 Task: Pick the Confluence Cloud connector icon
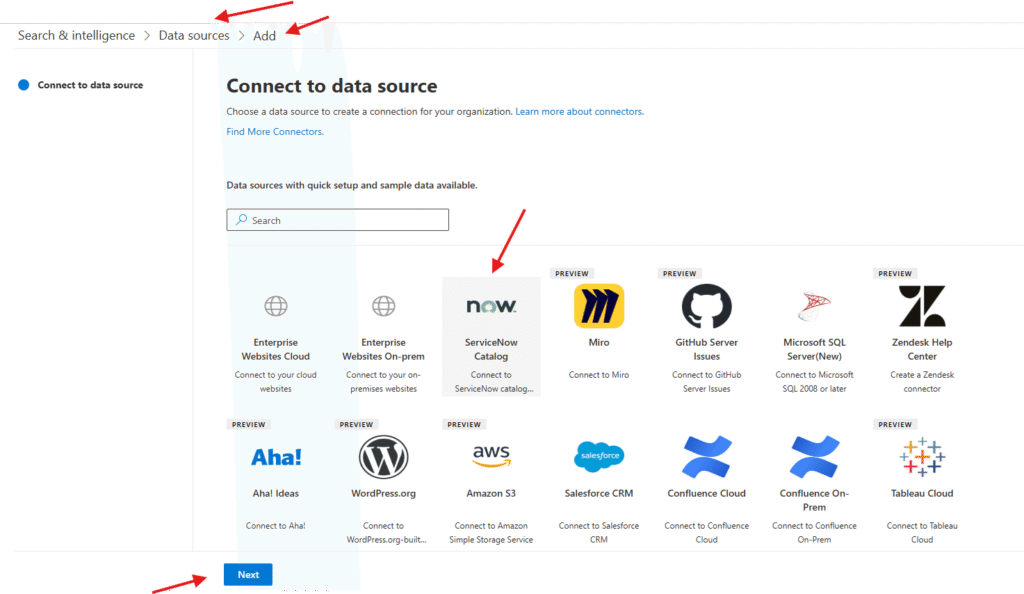click(x=706, y=457)
